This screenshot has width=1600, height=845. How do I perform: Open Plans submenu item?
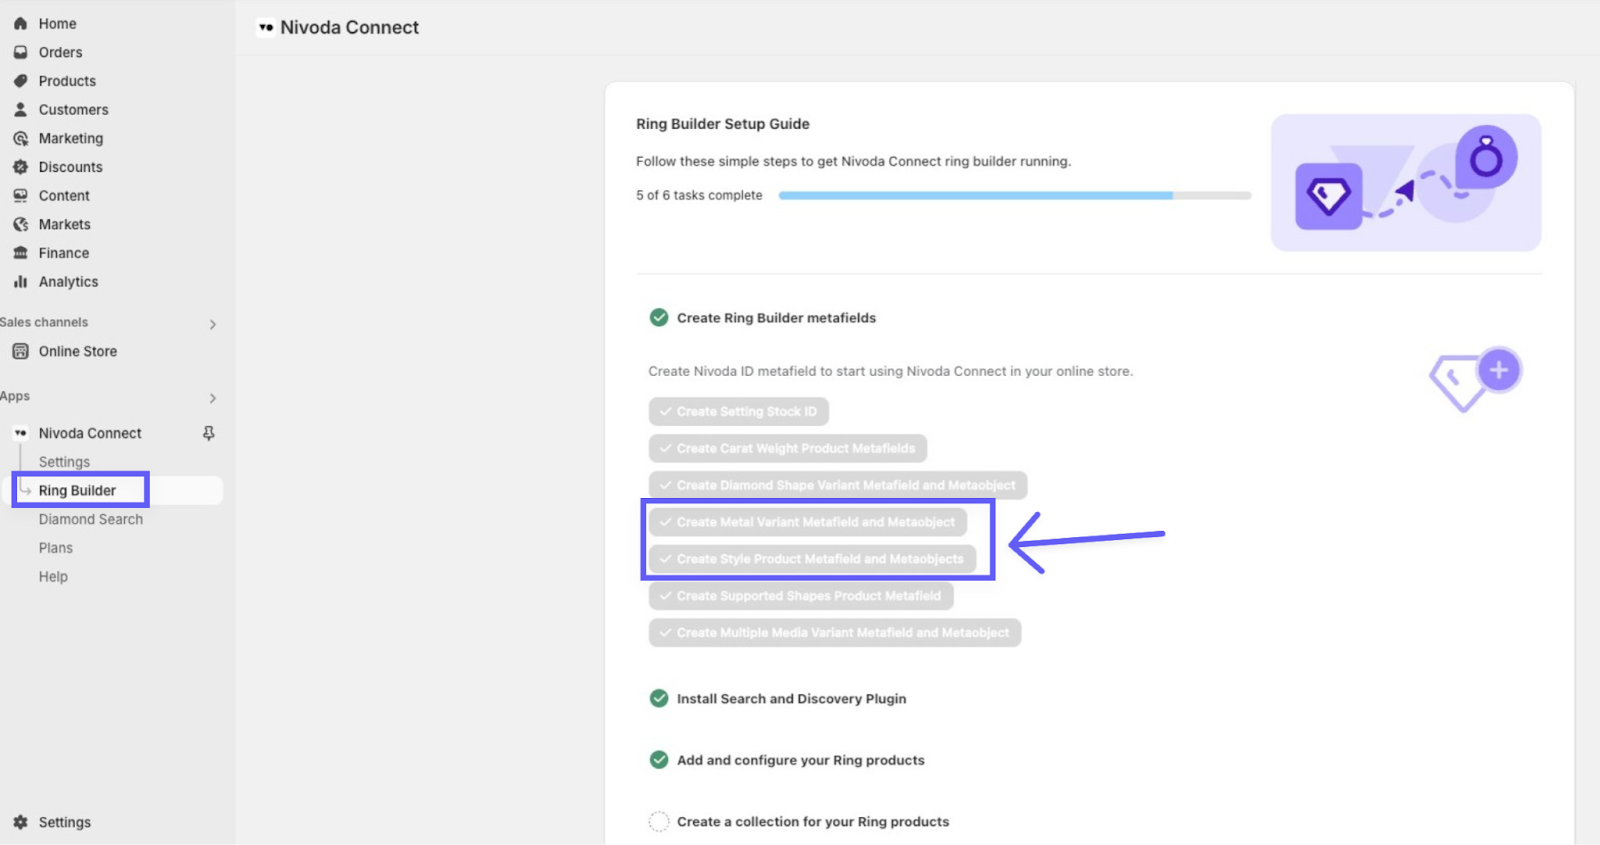[x=56, y=548]
